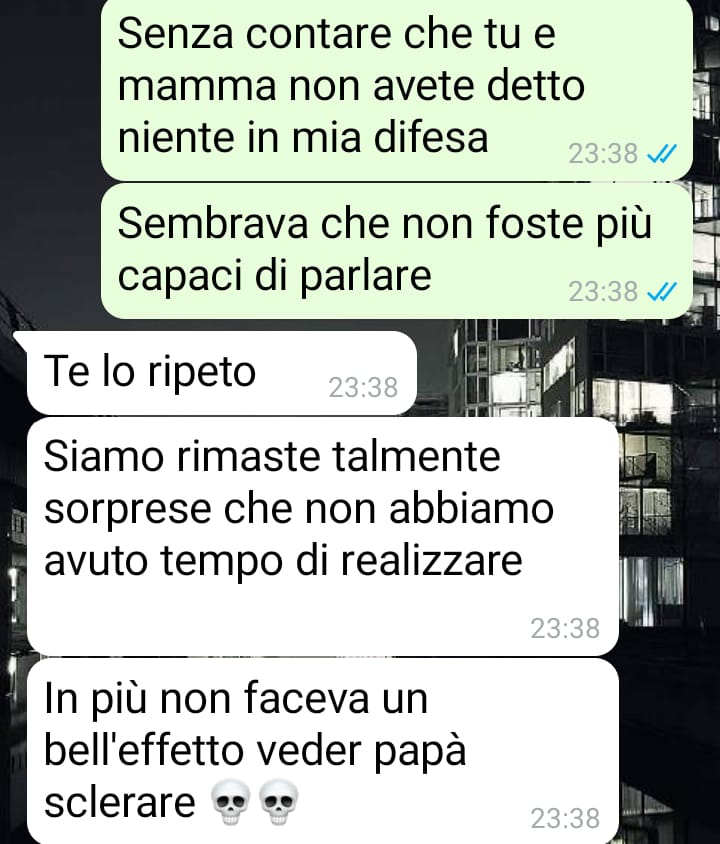Tap the word 'mamma' in first message
Screen dimensions: 720x844
tap(197, 87)
